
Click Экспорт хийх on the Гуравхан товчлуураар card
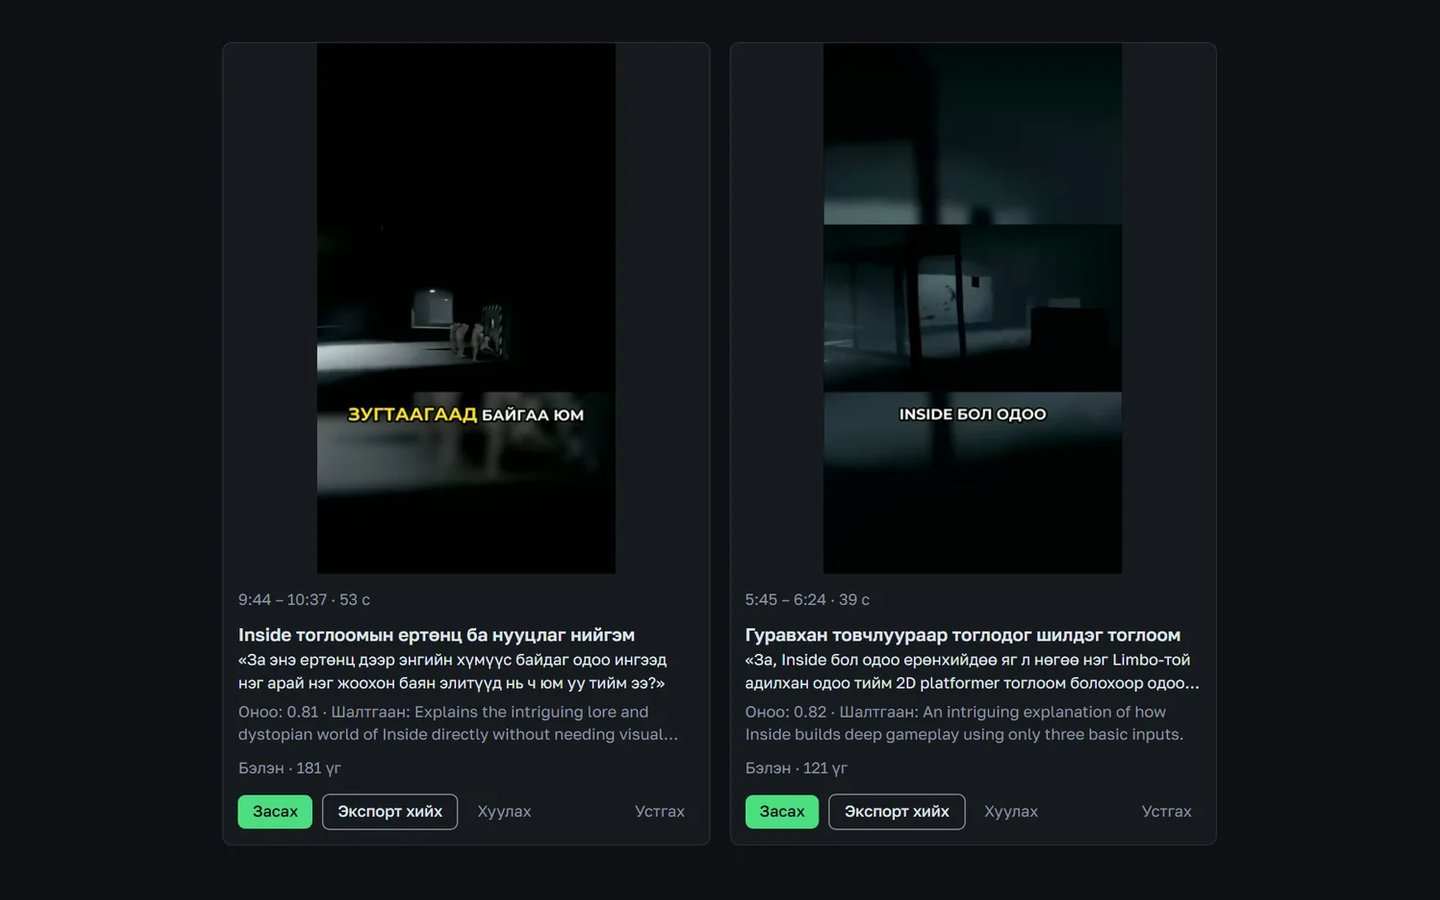(897, 811)
